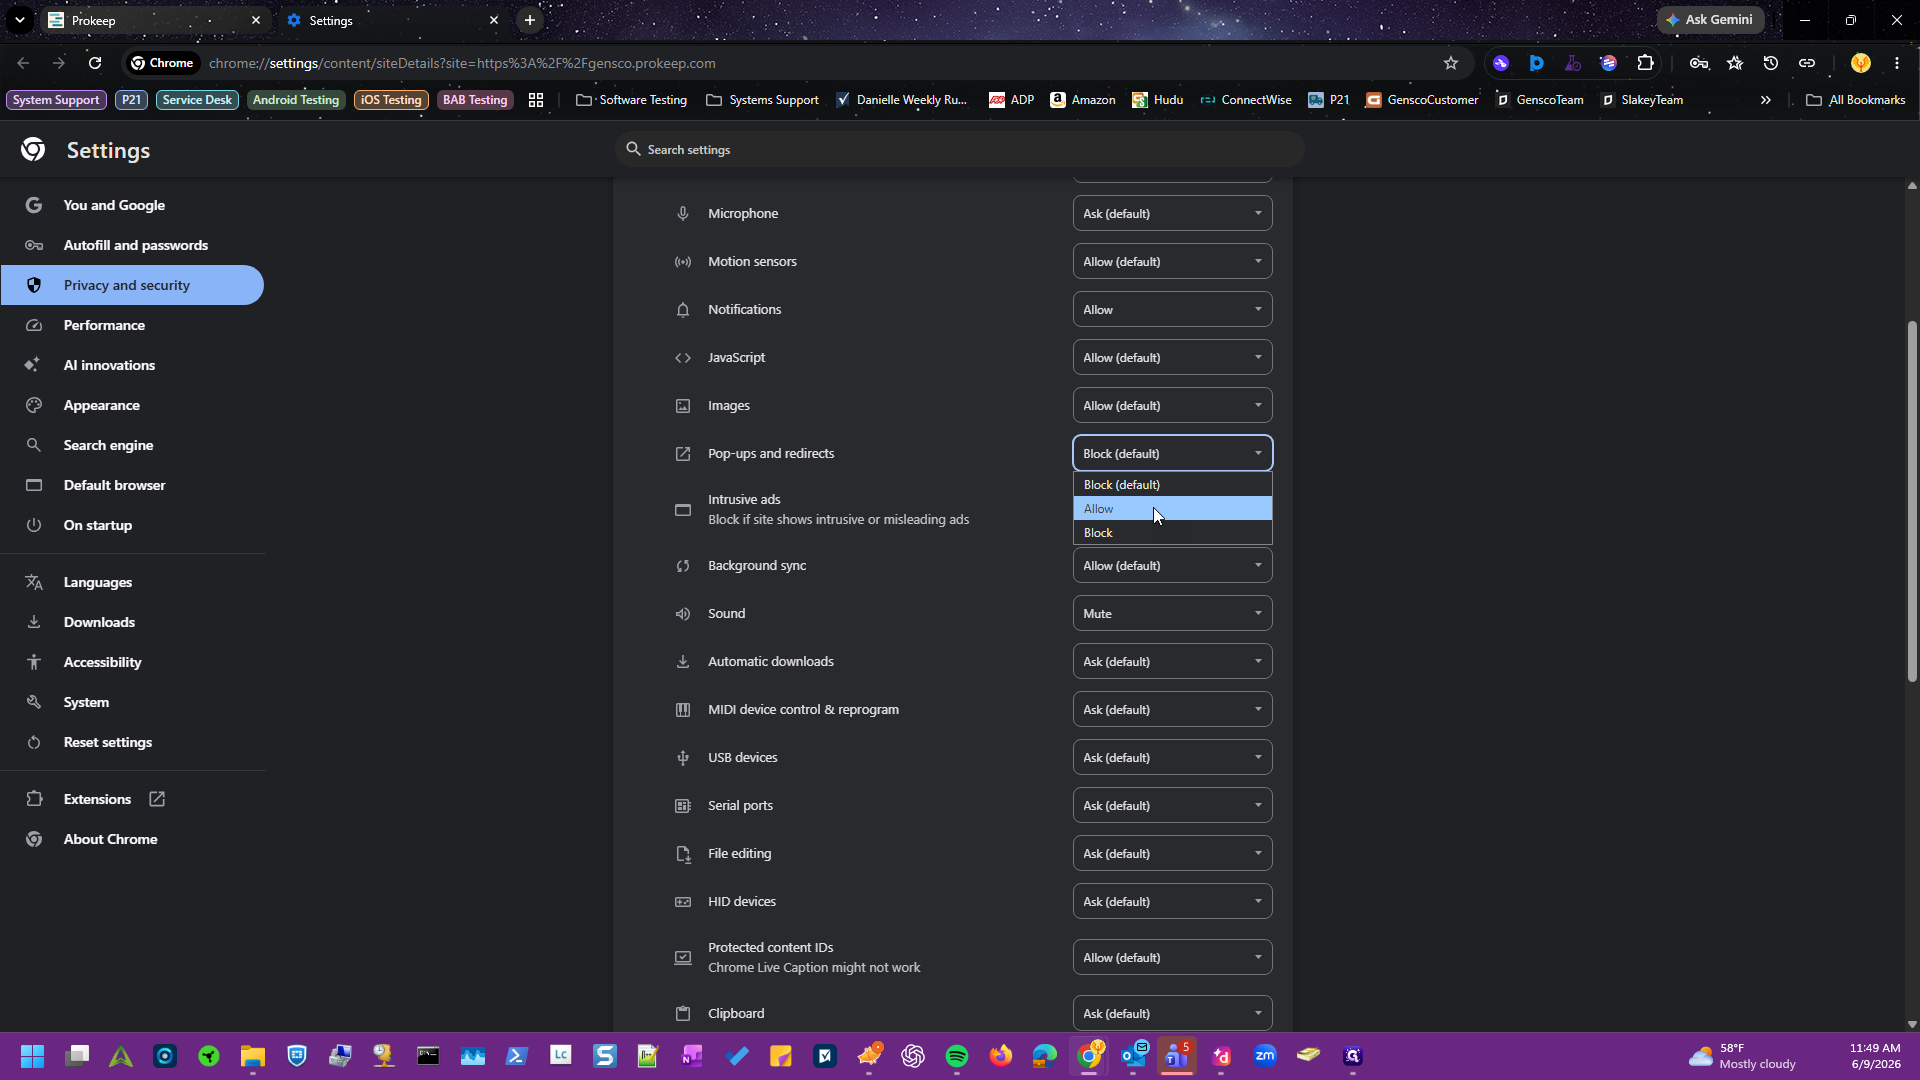Open the Automatic downloads permission dropdown
The width and height of the screenshot is (1920, 1080).
click(1172, 662)
